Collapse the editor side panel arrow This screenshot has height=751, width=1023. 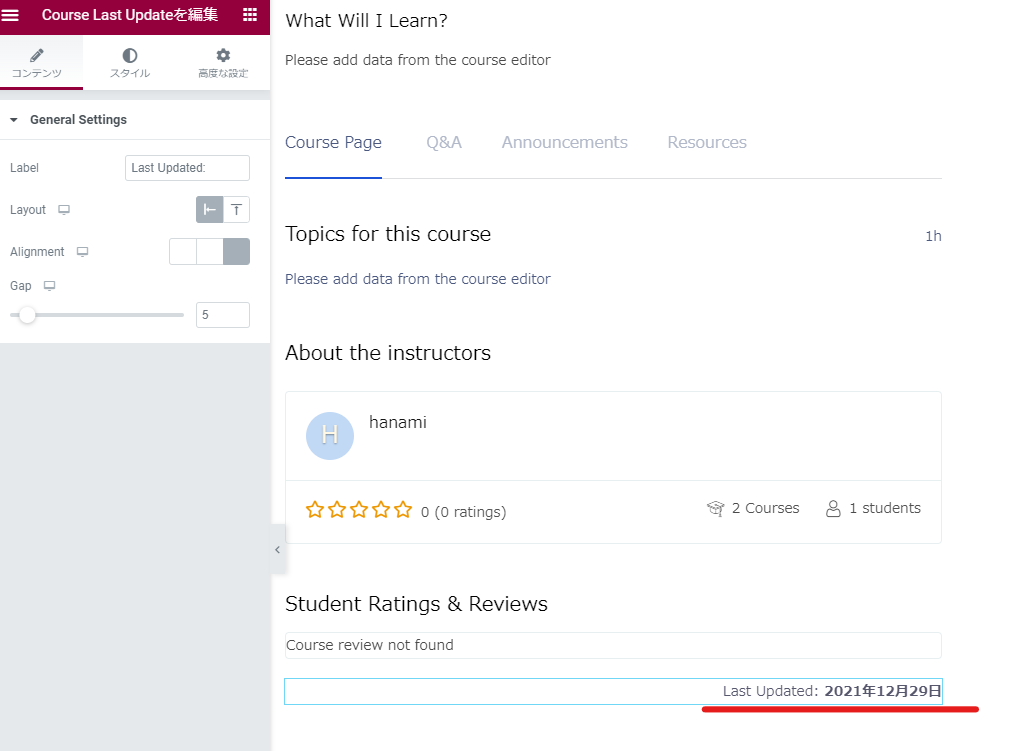[x=277, y=550]
